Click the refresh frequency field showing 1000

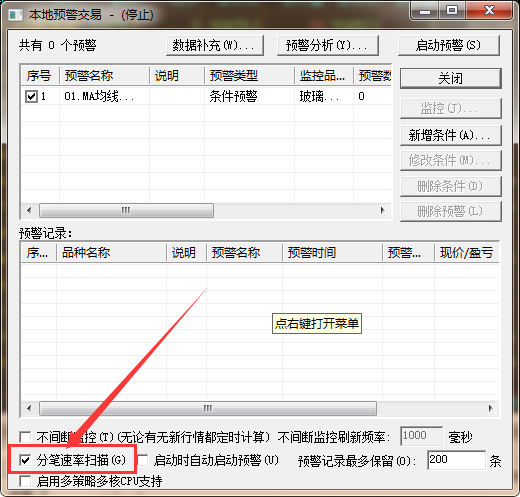(x=422, y=436)
